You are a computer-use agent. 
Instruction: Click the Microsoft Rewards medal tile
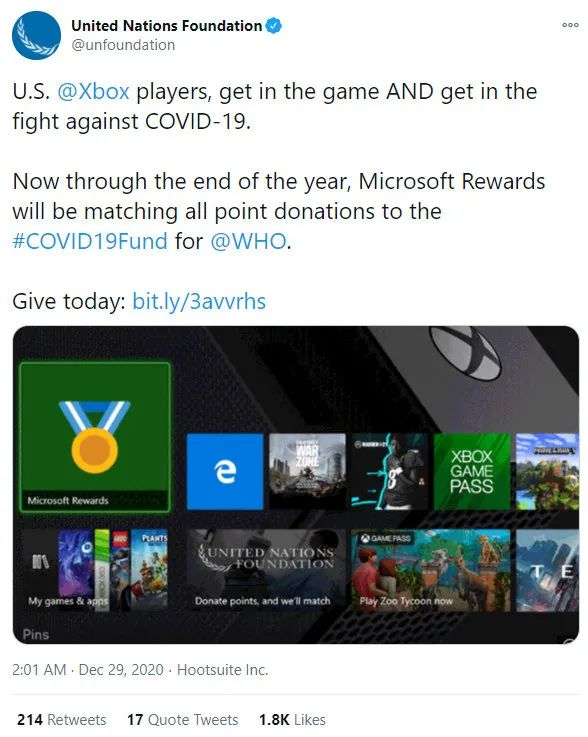95,437
